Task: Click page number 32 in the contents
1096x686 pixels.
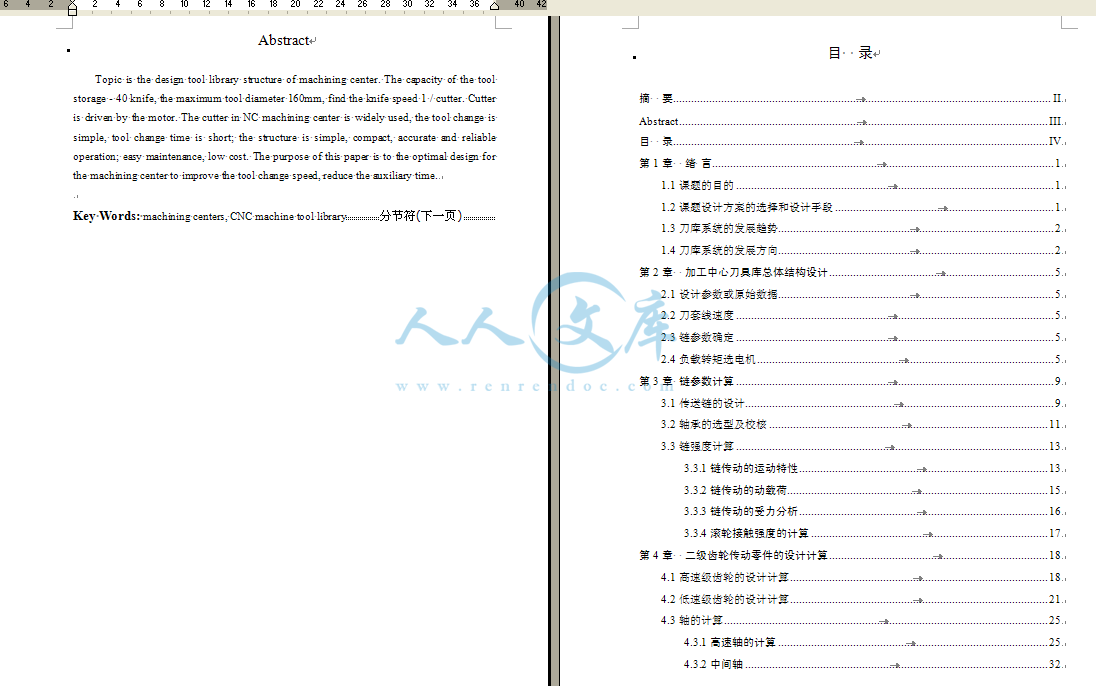Action: (x=1055, y=664)
